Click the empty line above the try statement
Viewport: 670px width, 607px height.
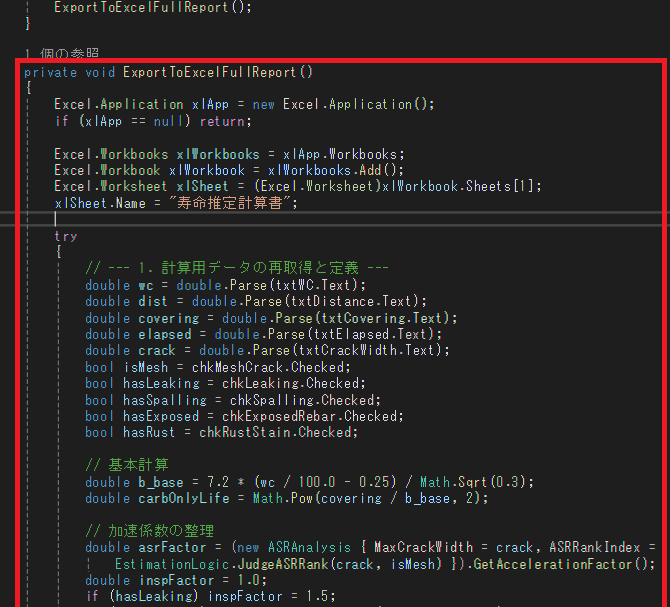pos(200,219)
